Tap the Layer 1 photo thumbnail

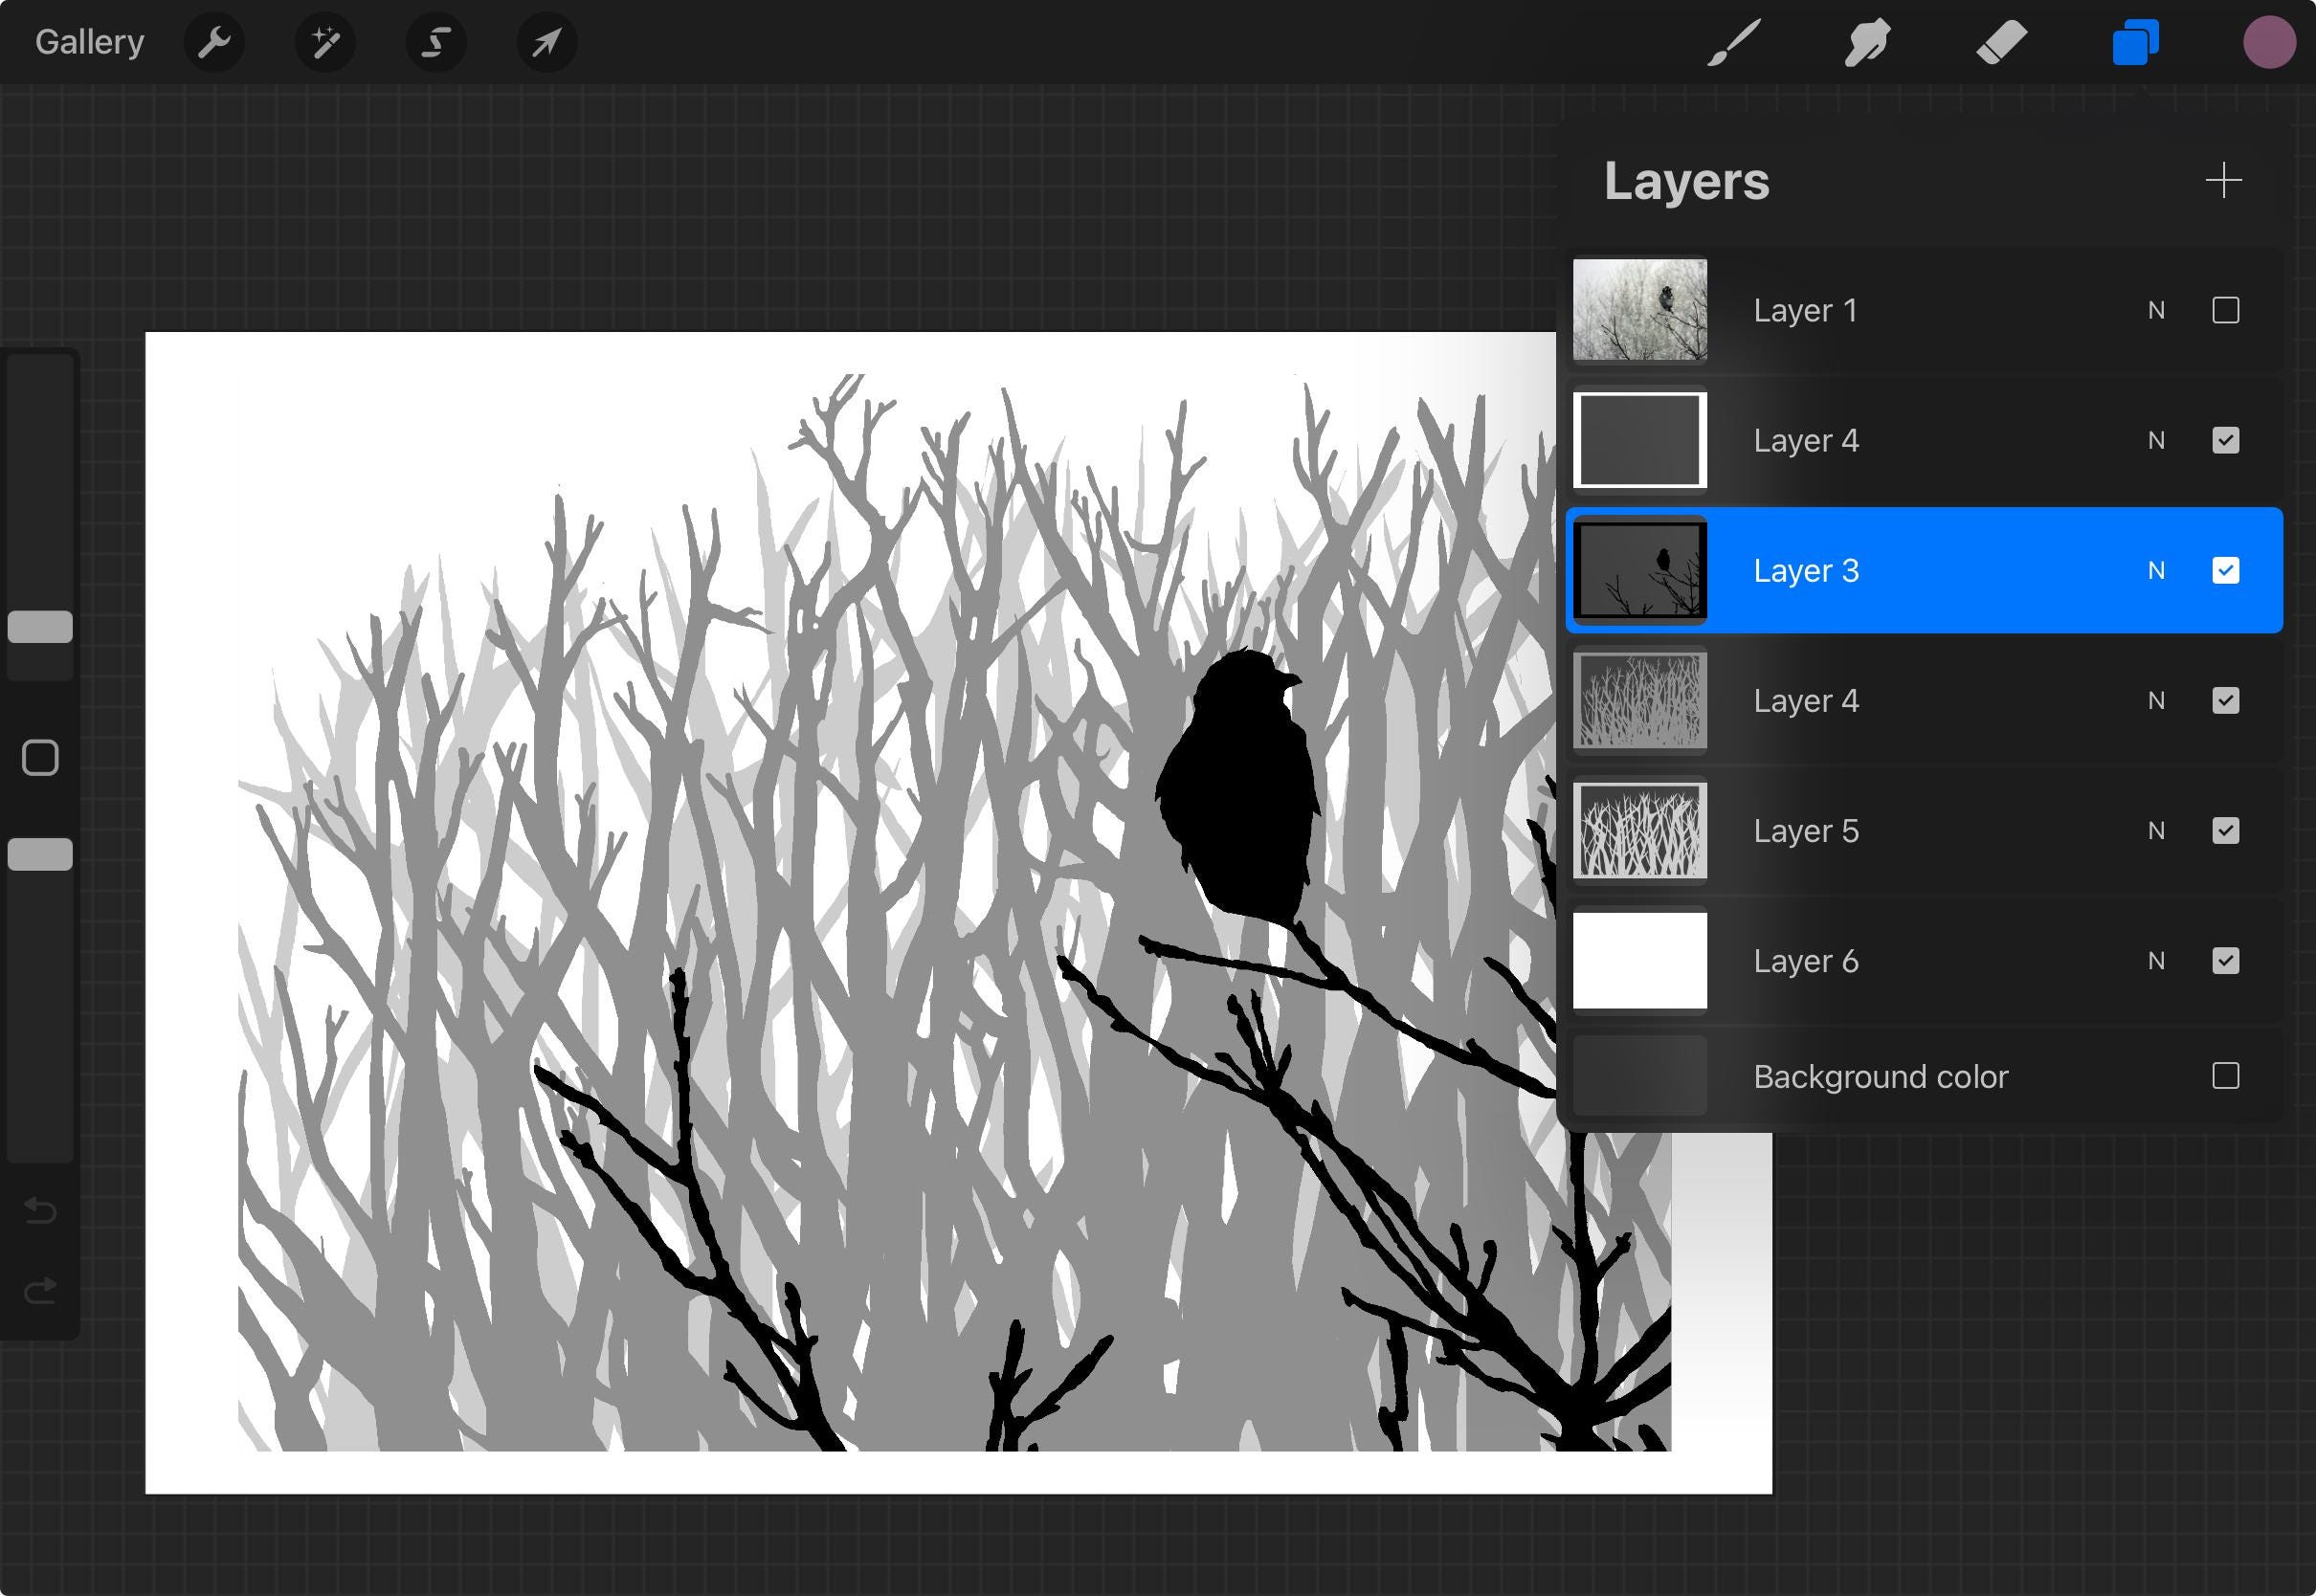click(x=1639, y=310)
